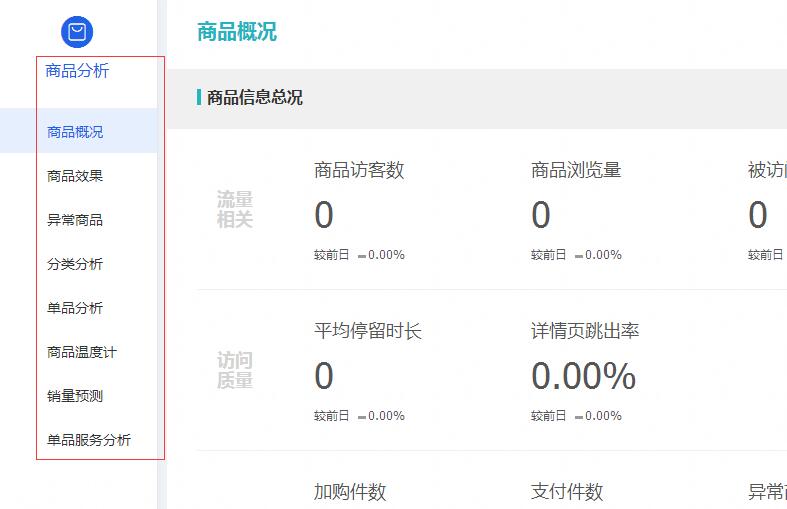Click the gray 访问质量 category label
Screen dimensions: 787x509
235,371
